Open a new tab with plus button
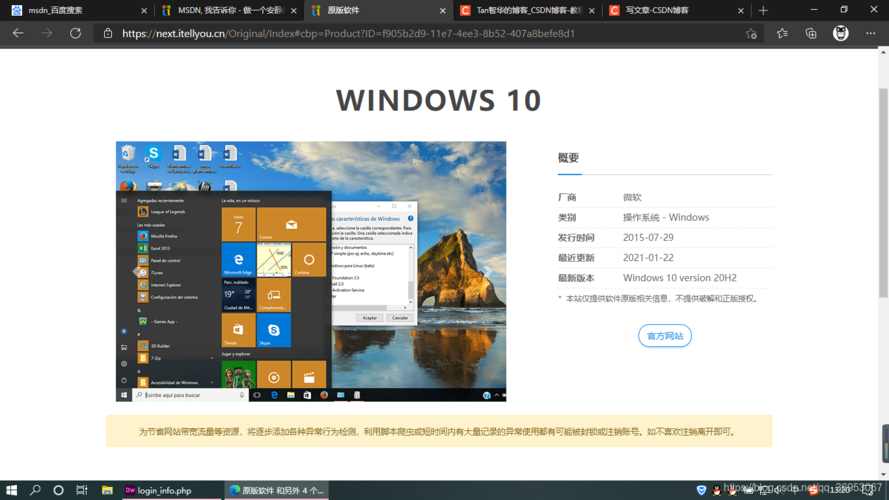 tap(763, 10)
